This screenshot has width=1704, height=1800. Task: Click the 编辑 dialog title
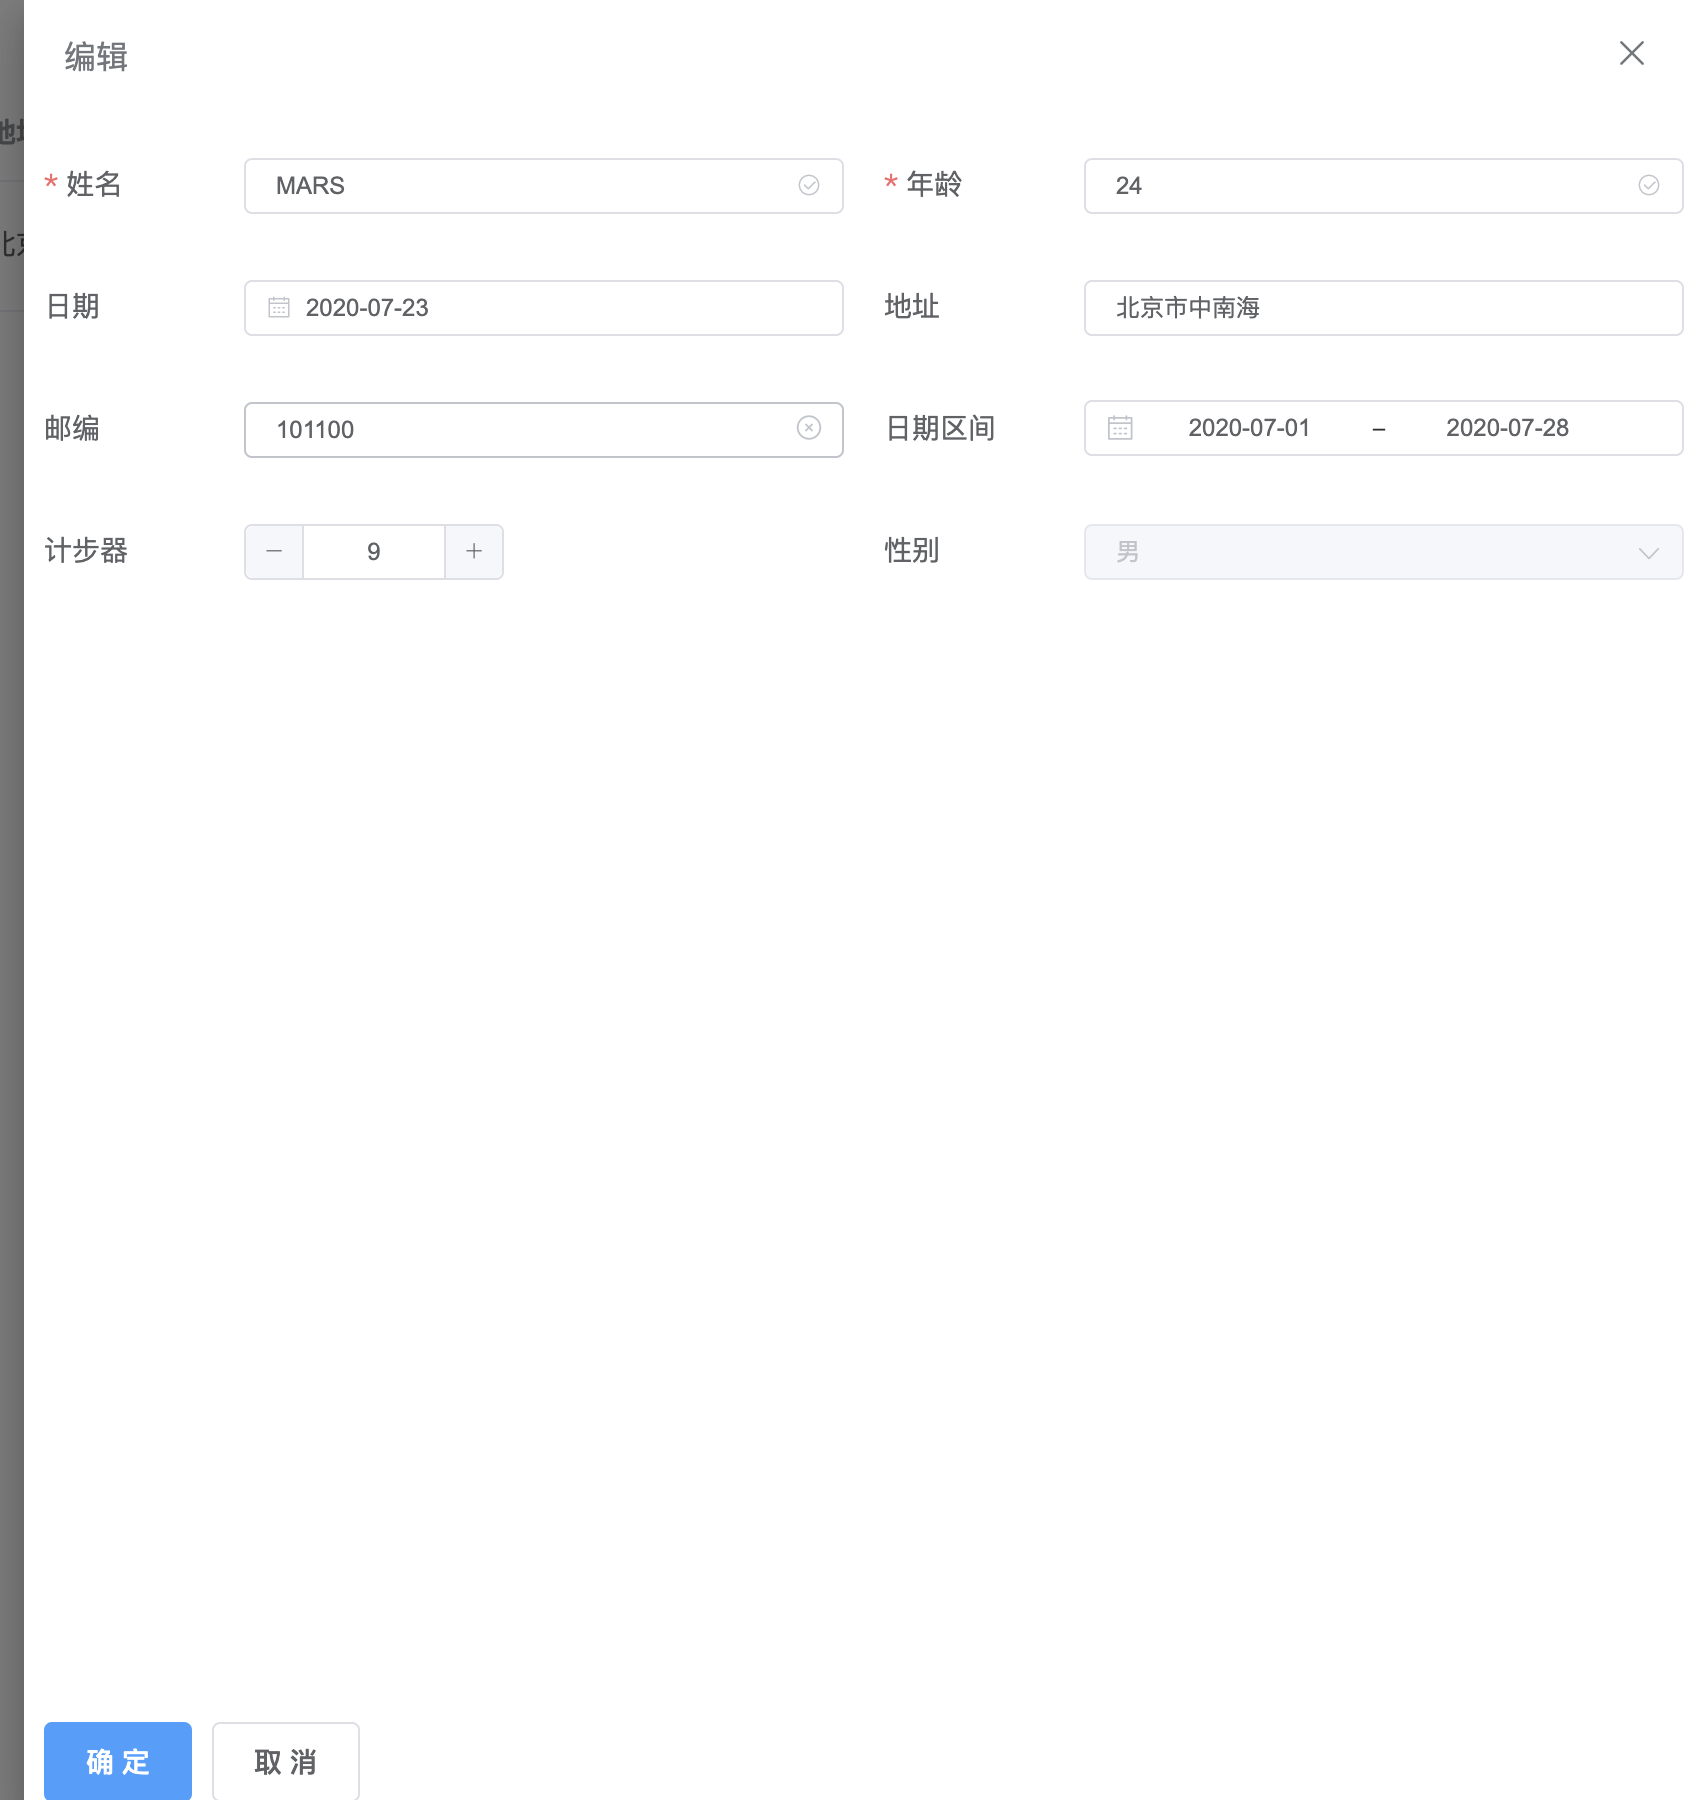click(96, 57)
